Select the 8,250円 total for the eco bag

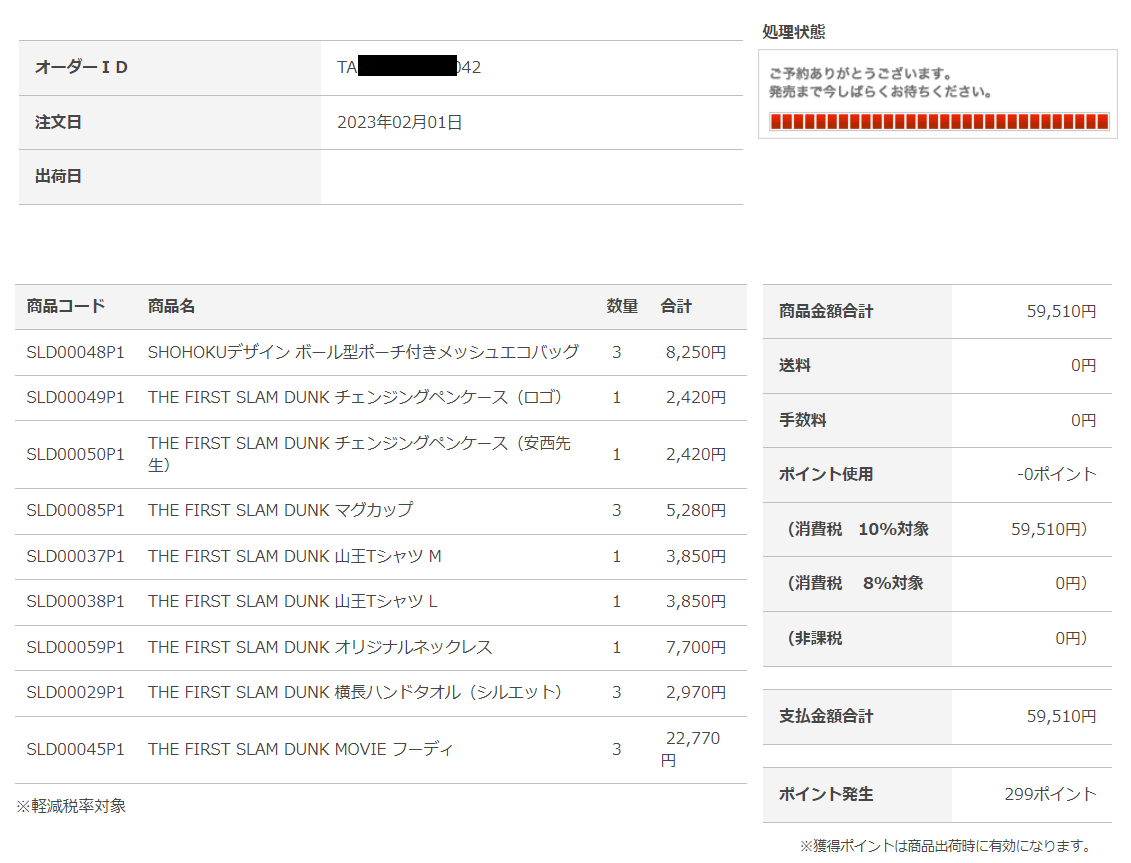pyautogui.click(x=696, y=352)
